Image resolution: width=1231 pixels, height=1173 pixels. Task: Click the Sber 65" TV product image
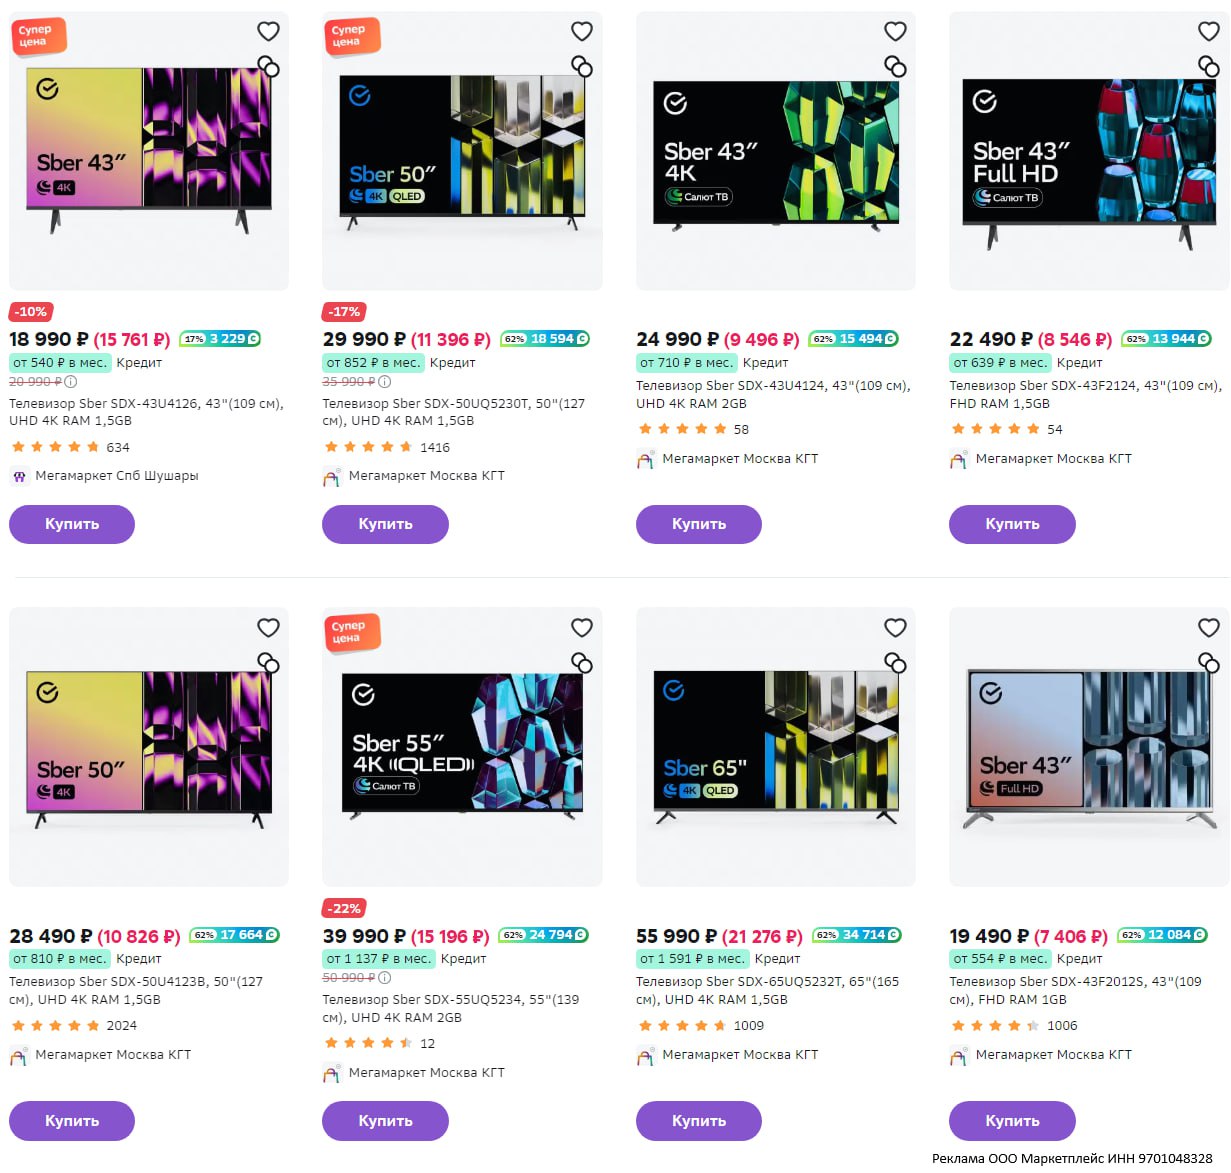[775, 745]
